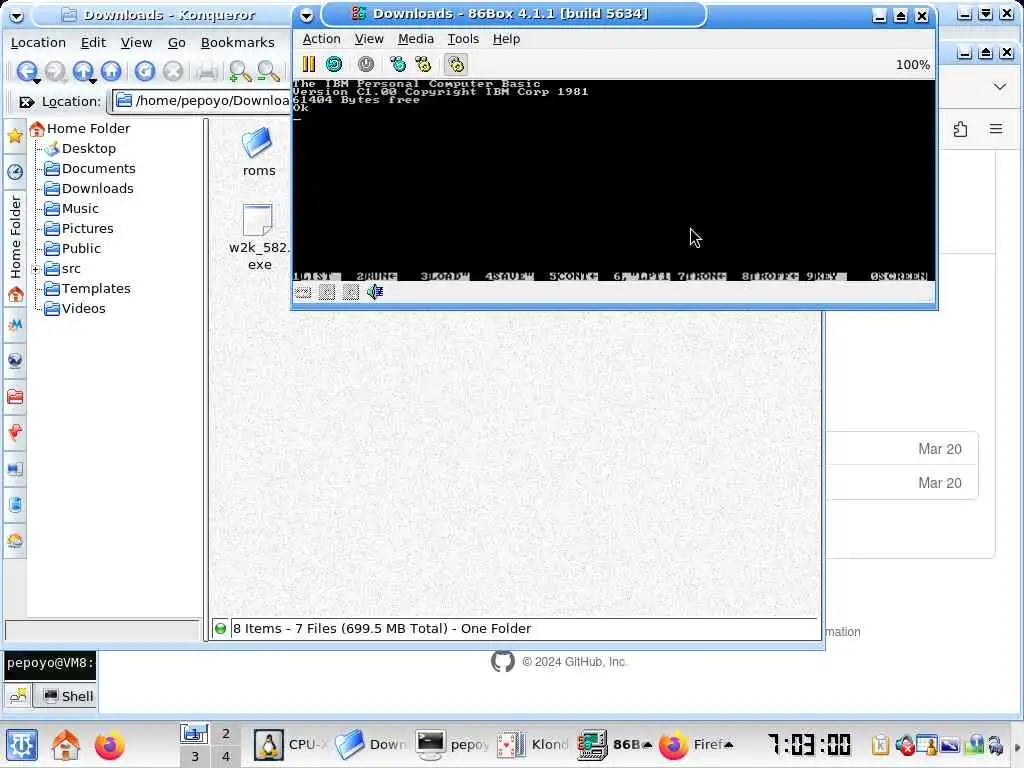The width and height of the screenshot is (1024, 768).
Task: Switch to virtual desktop 2
Action: coord(225,733)
